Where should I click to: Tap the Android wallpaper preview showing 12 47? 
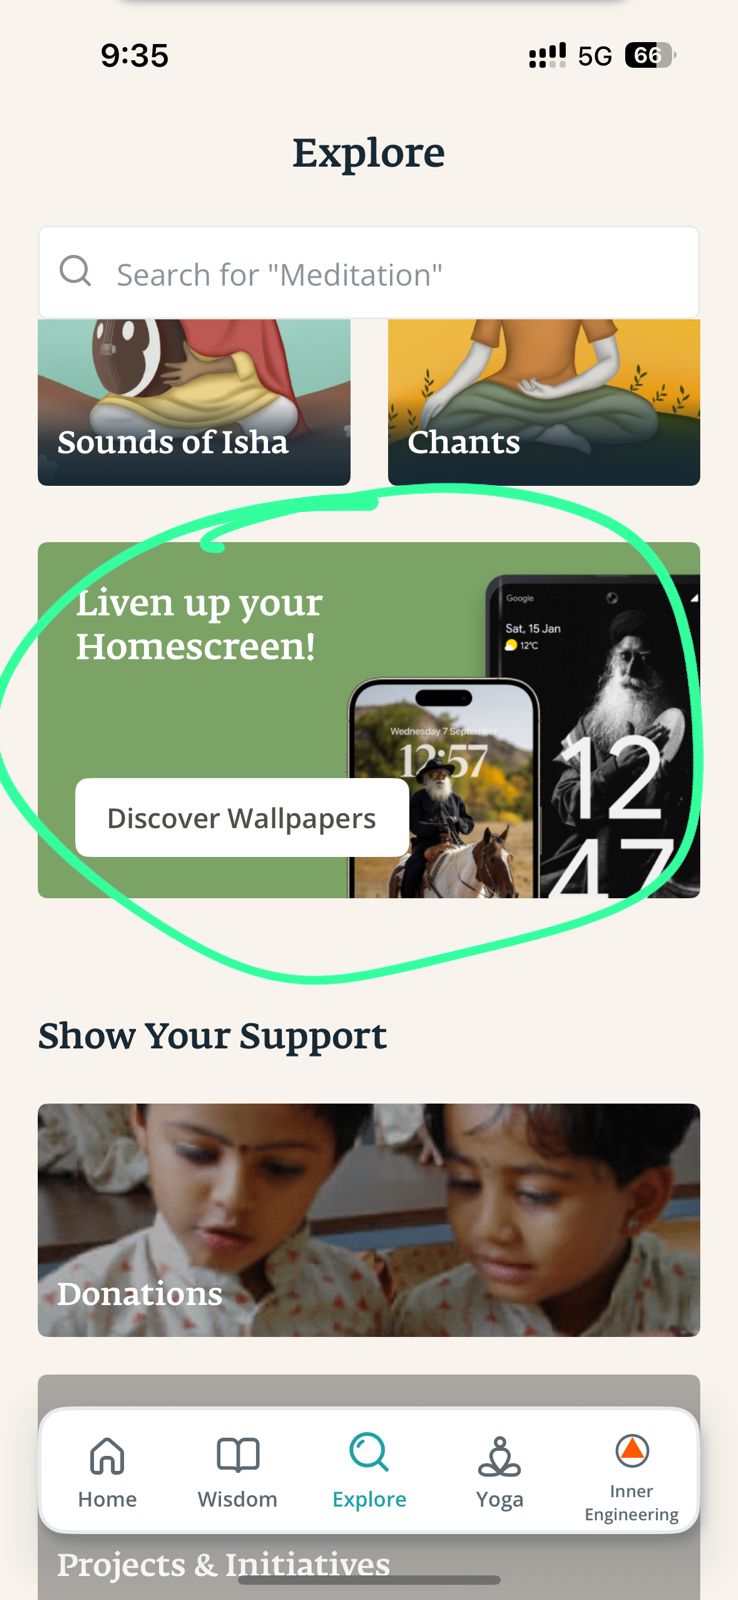click(594, 736)
